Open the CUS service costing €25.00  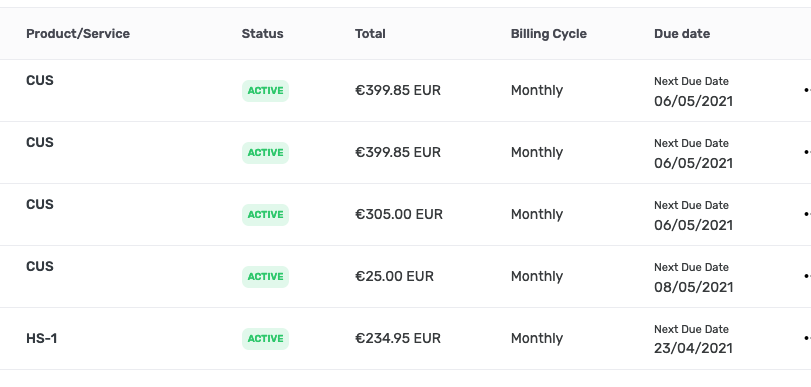click(x=40, y=266)
